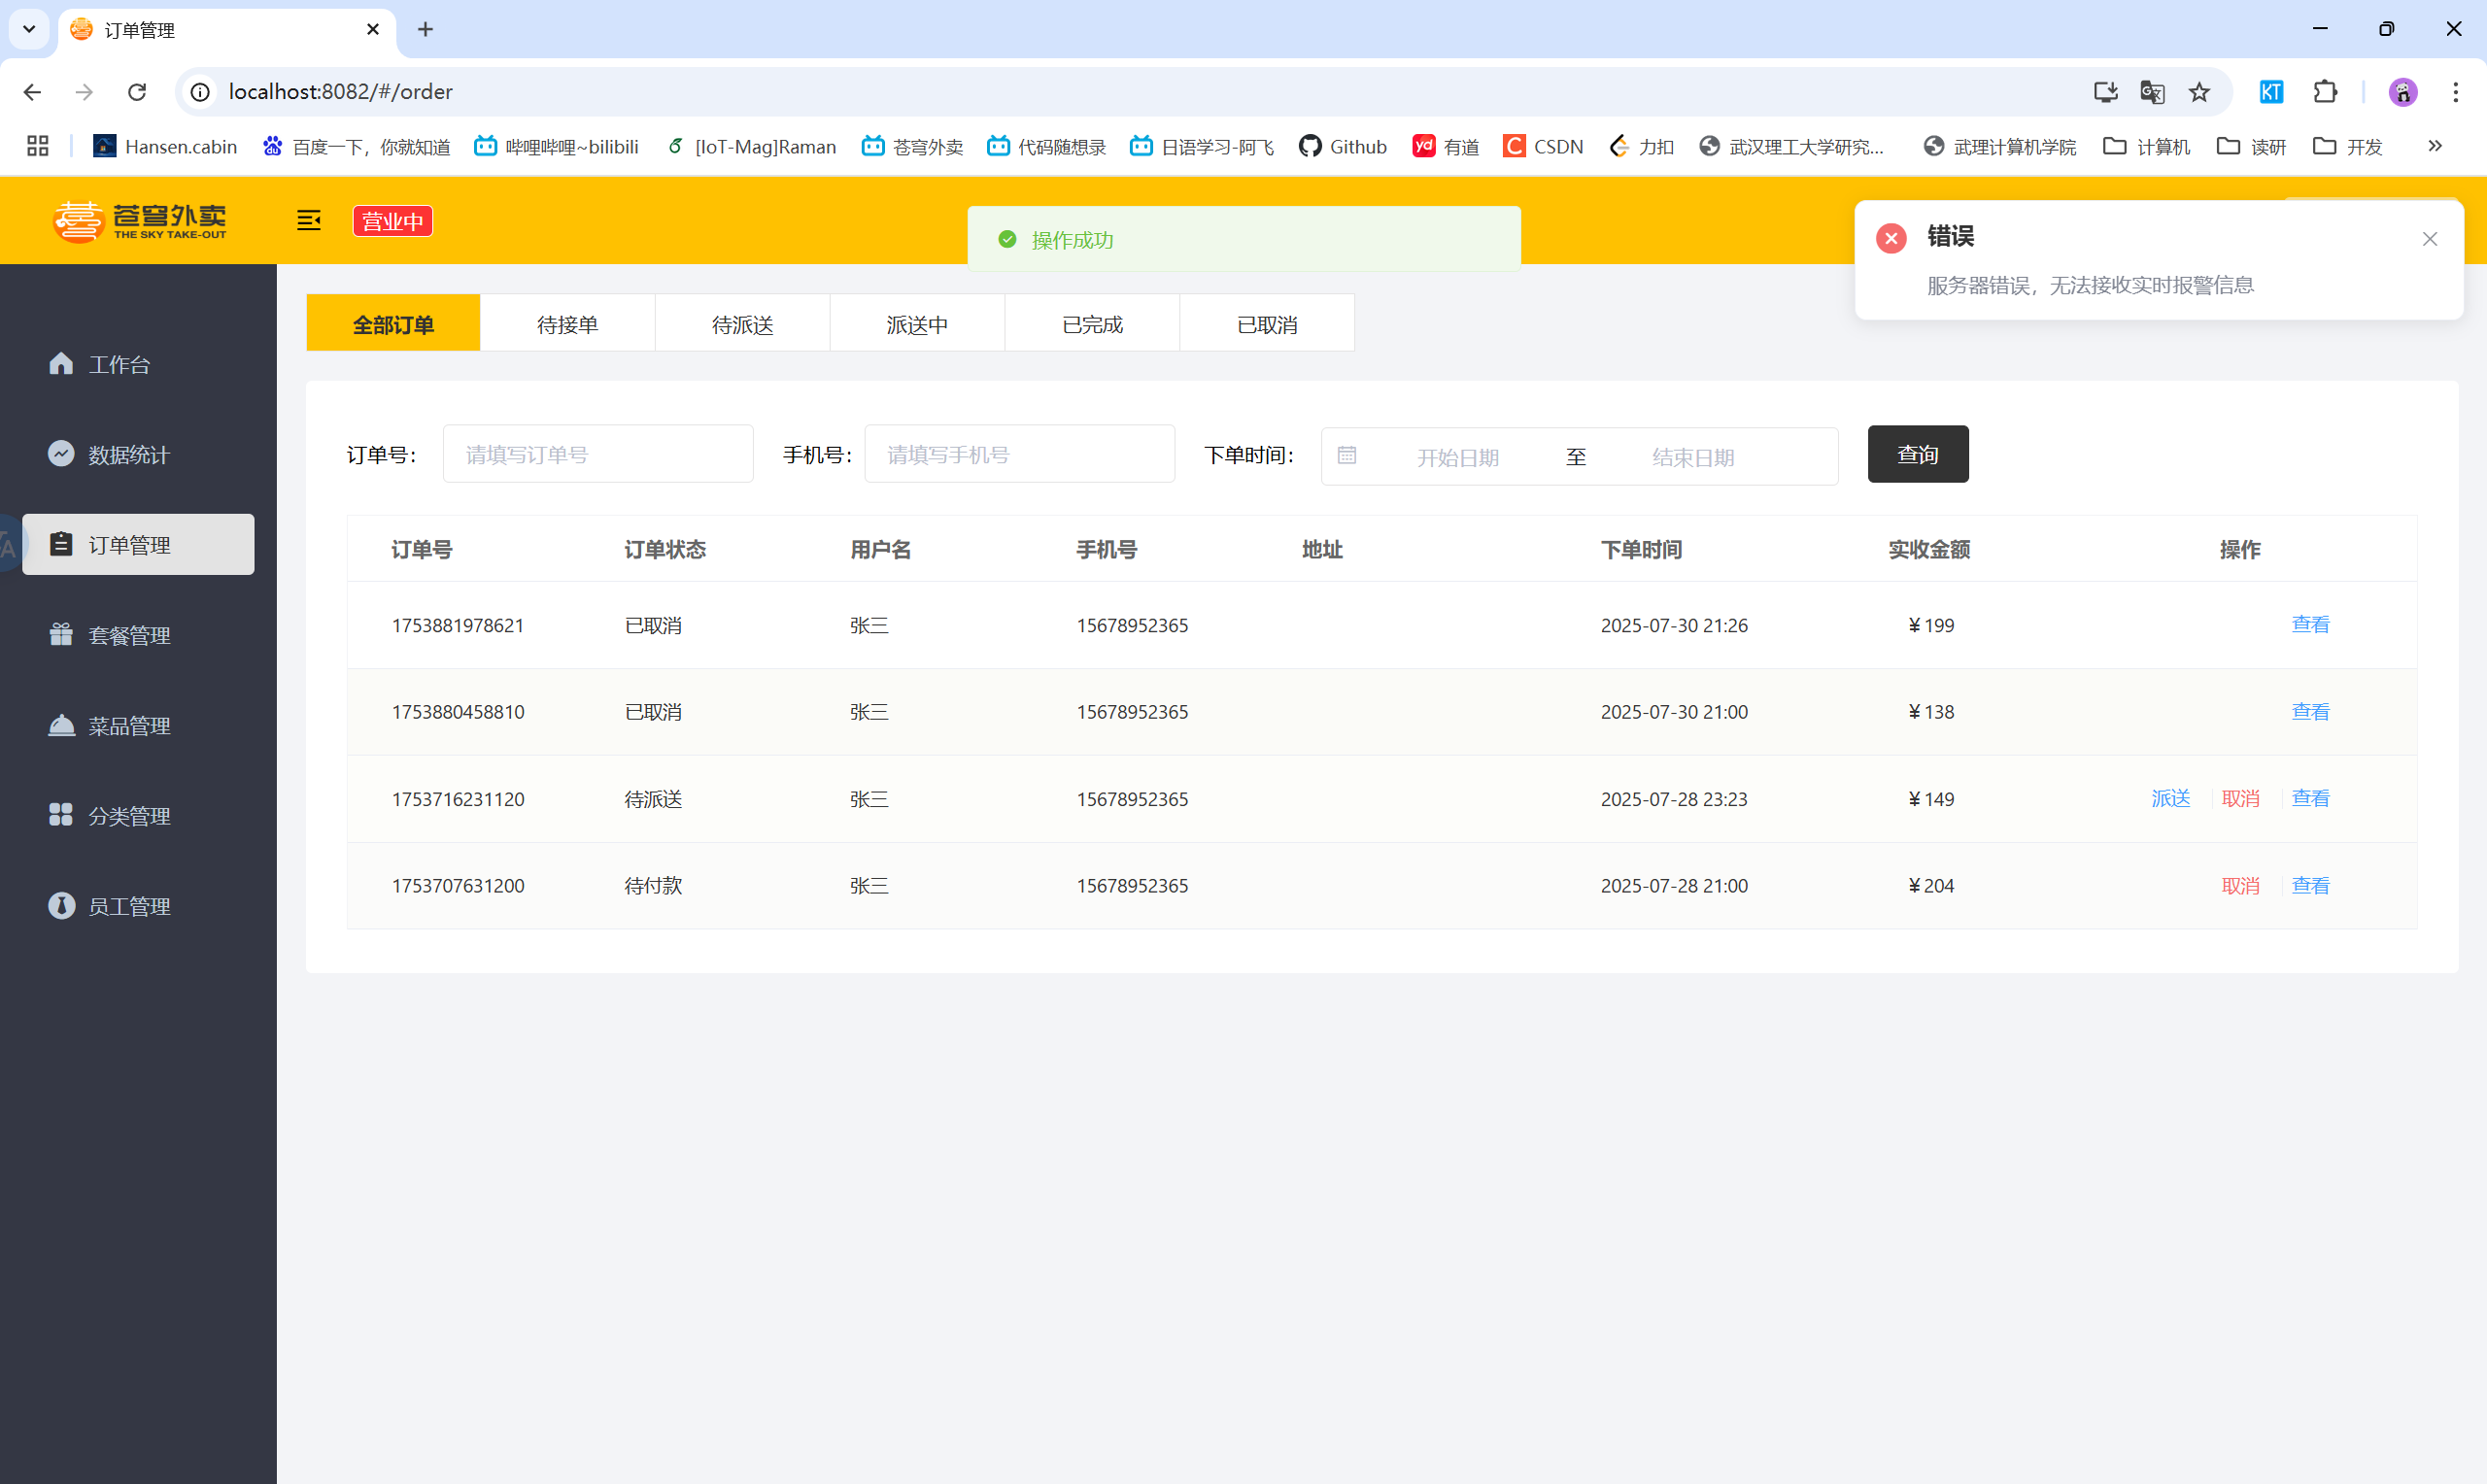Open the Chrome tab search dropdown arrow
The width and height of the screenshot is (2487, 1484).
(x=29, y=29)
